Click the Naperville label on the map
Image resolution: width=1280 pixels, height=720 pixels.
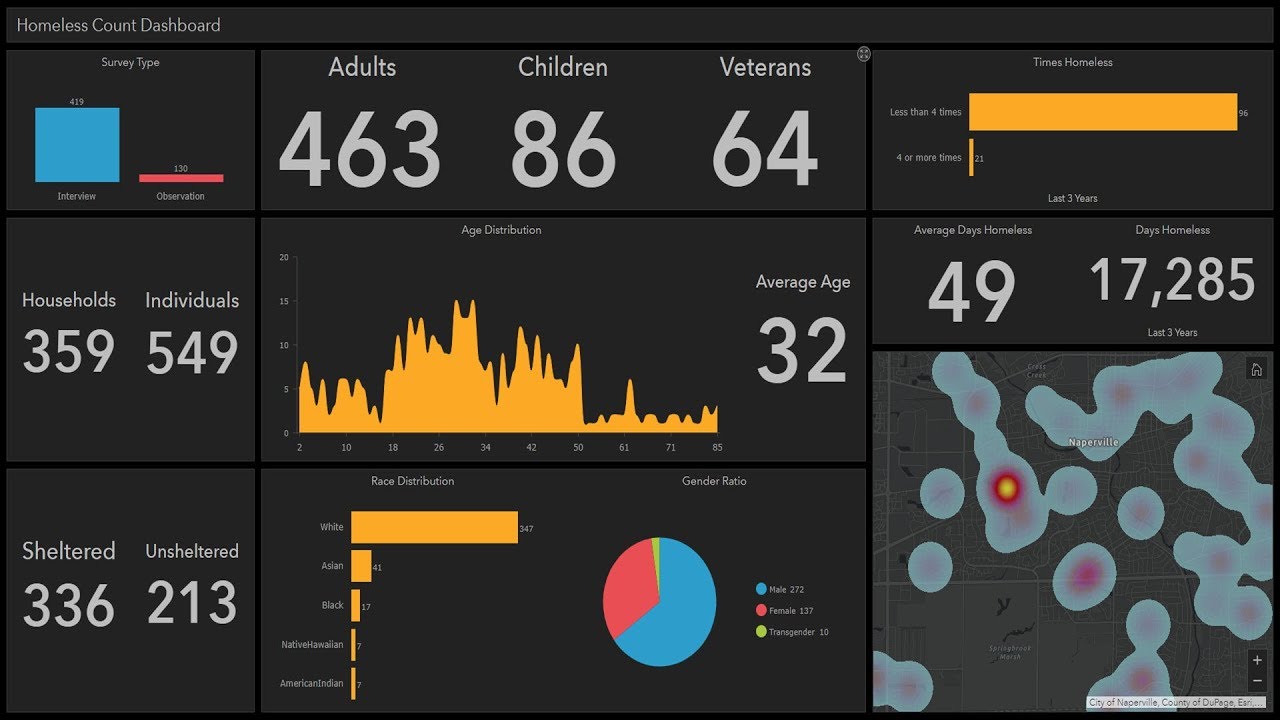[1093, 442]
